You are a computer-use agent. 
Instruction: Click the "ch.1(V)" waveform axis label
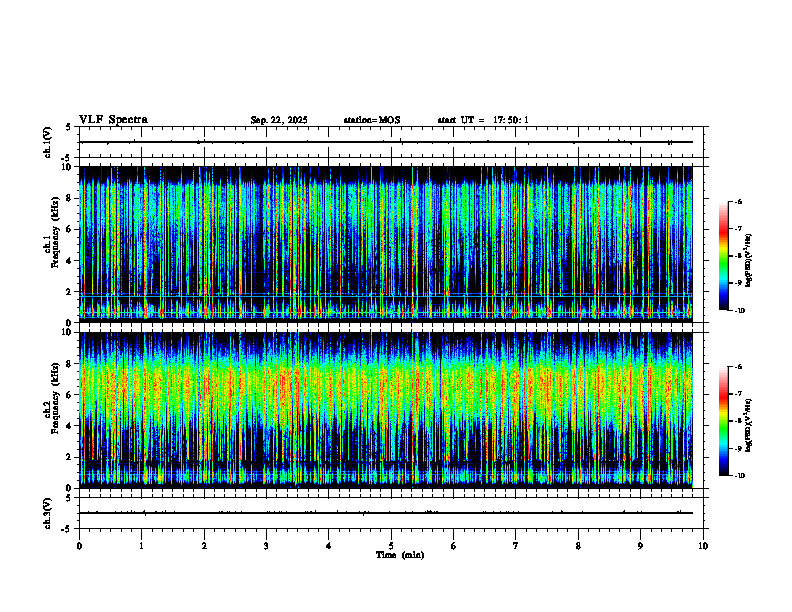coord(48,142)
